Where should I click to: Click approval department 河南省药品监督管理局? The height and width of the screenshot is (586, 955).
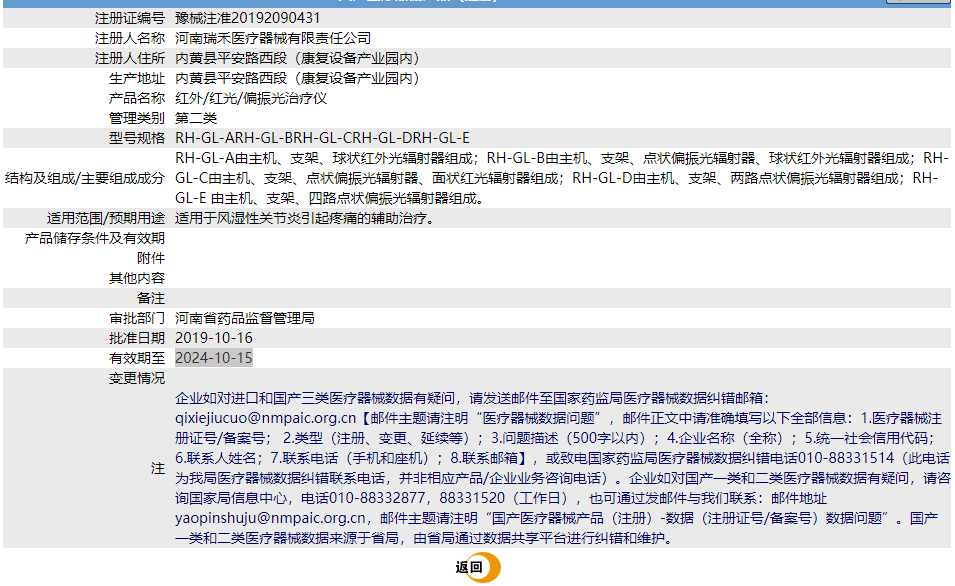point(245,318)
